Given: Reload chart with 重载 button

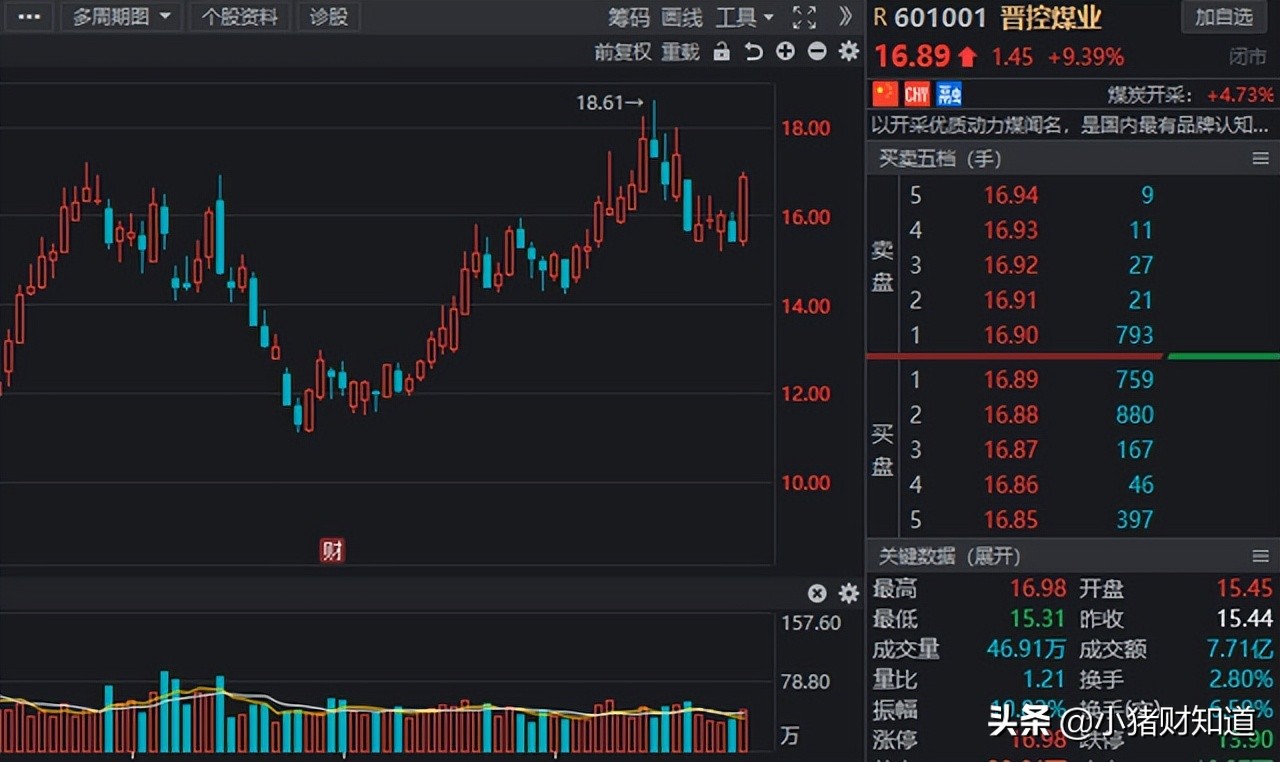Looking at the screenshot, I should (x=682, y=52).
